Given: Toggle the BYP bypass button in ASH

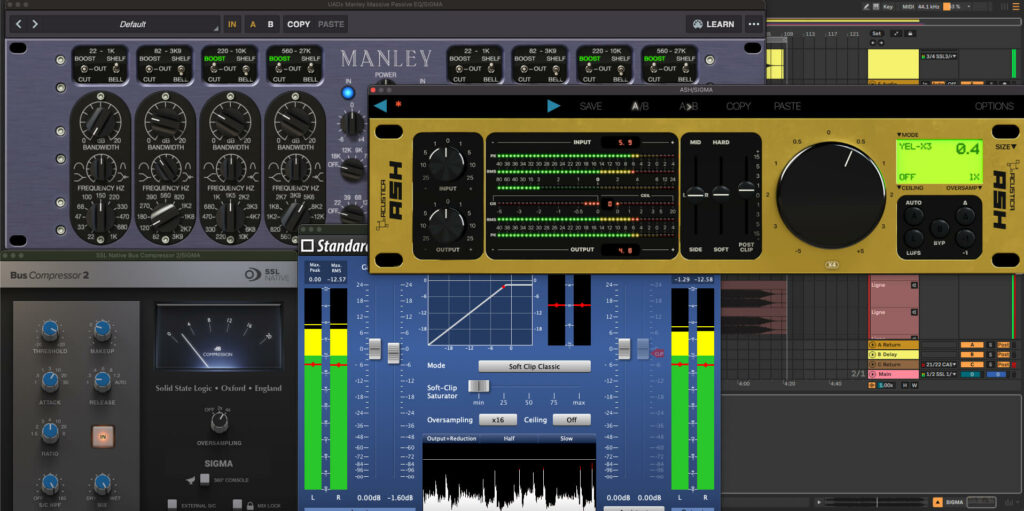Looking at the screenshot, I should pos(939,228).
